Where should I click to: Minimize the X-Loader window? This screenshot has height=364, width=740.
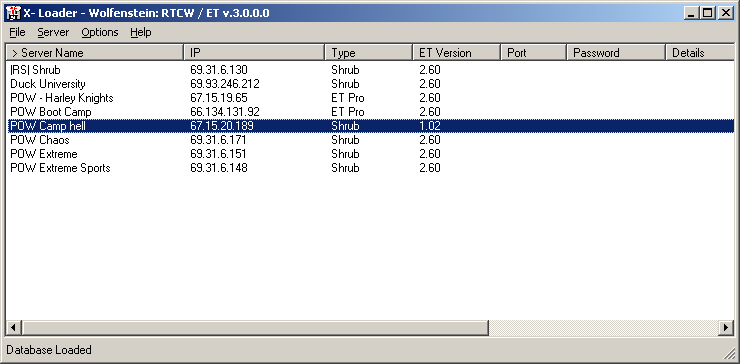(691, 13)
